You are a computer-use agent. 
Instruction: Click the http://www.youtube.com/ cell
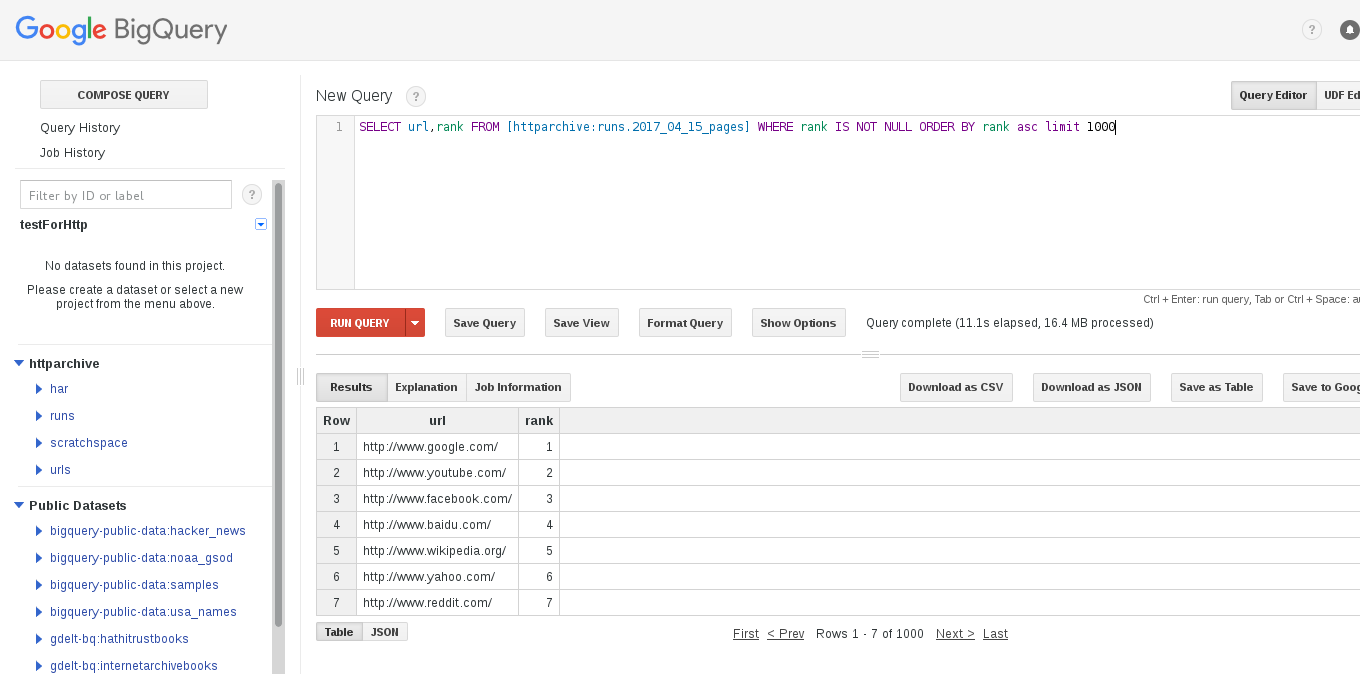(x=437, y=473)
